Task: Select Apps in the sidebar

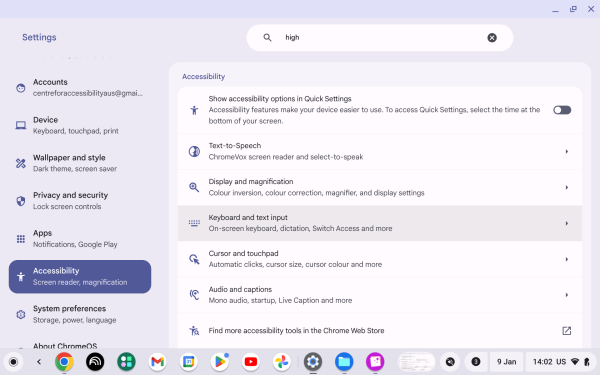Action: point(80,239)
